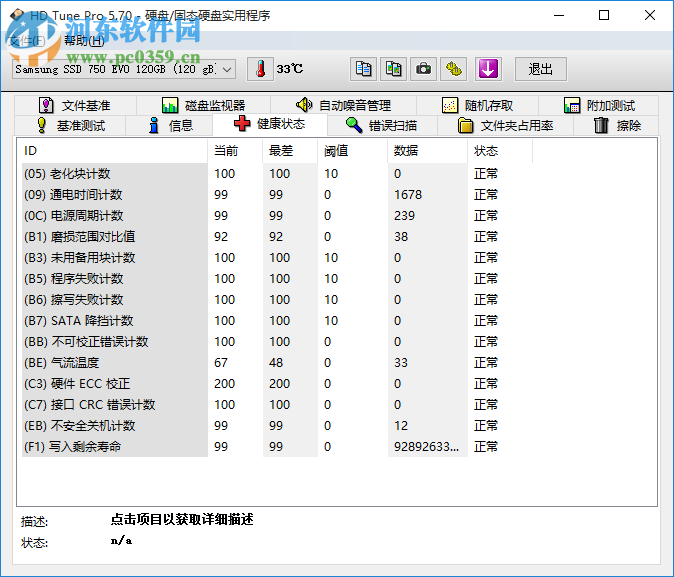Click the folder icon of 文件夹占用率
This screenshot has width=674, height=577.
pyautogui.click(x=465, y=126)
